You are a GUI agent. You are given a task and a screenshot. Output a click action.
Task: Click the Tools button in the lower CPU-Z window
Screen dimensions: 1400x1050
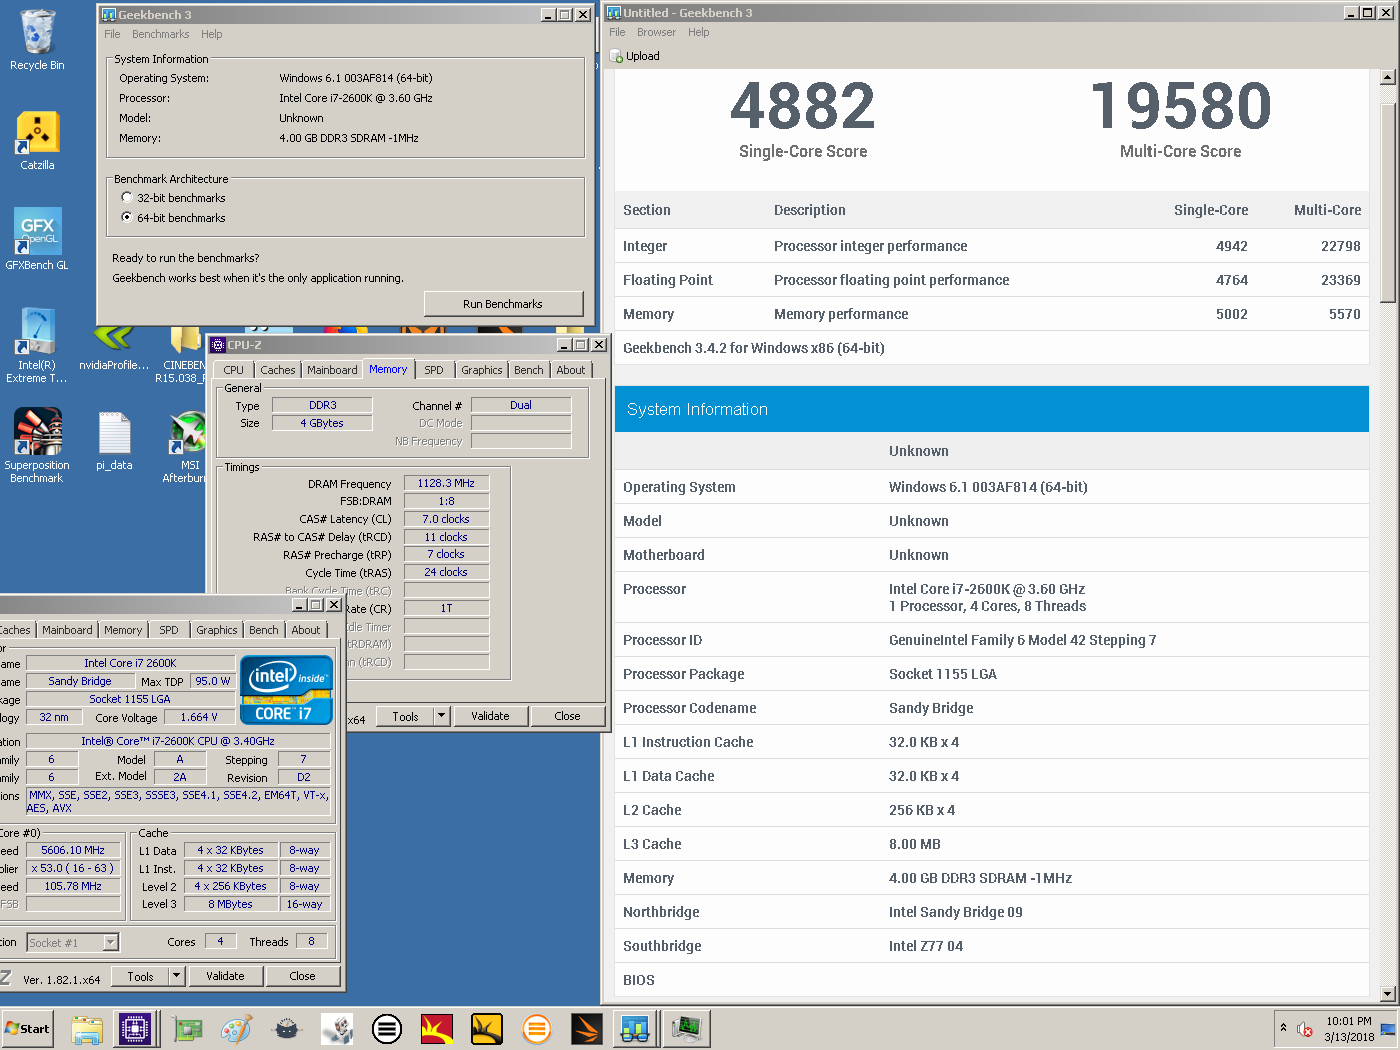coord(140,976)
